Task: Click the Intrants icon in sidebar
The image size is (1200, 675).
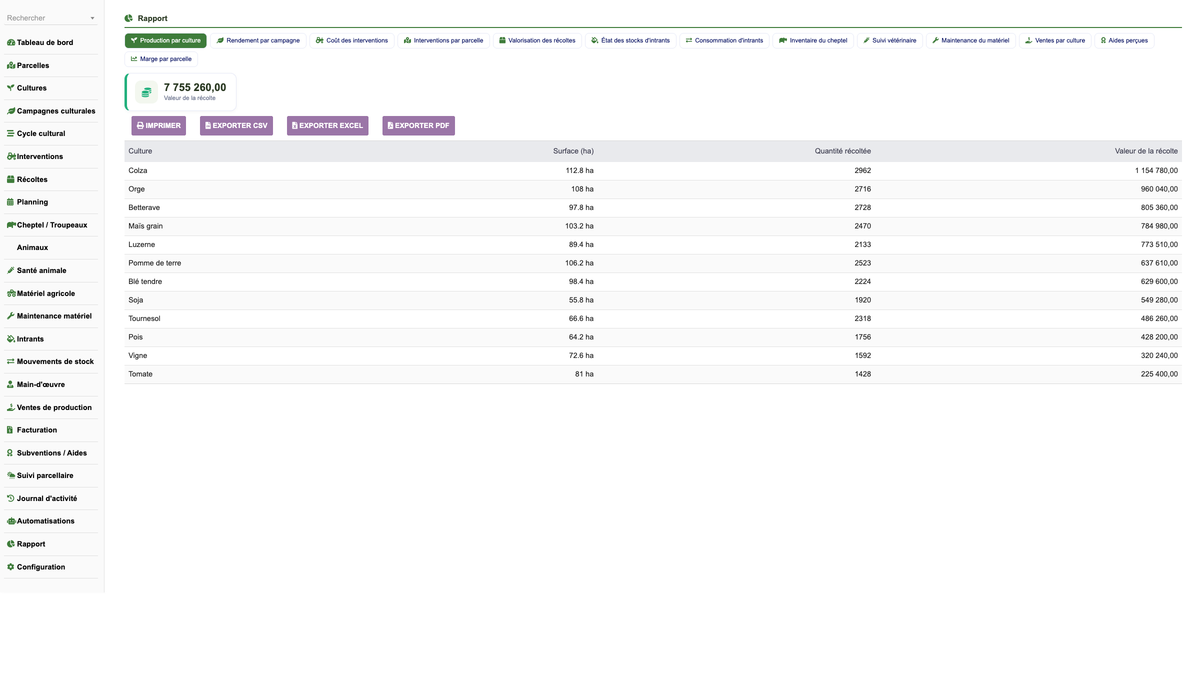Action: [11, 339]
